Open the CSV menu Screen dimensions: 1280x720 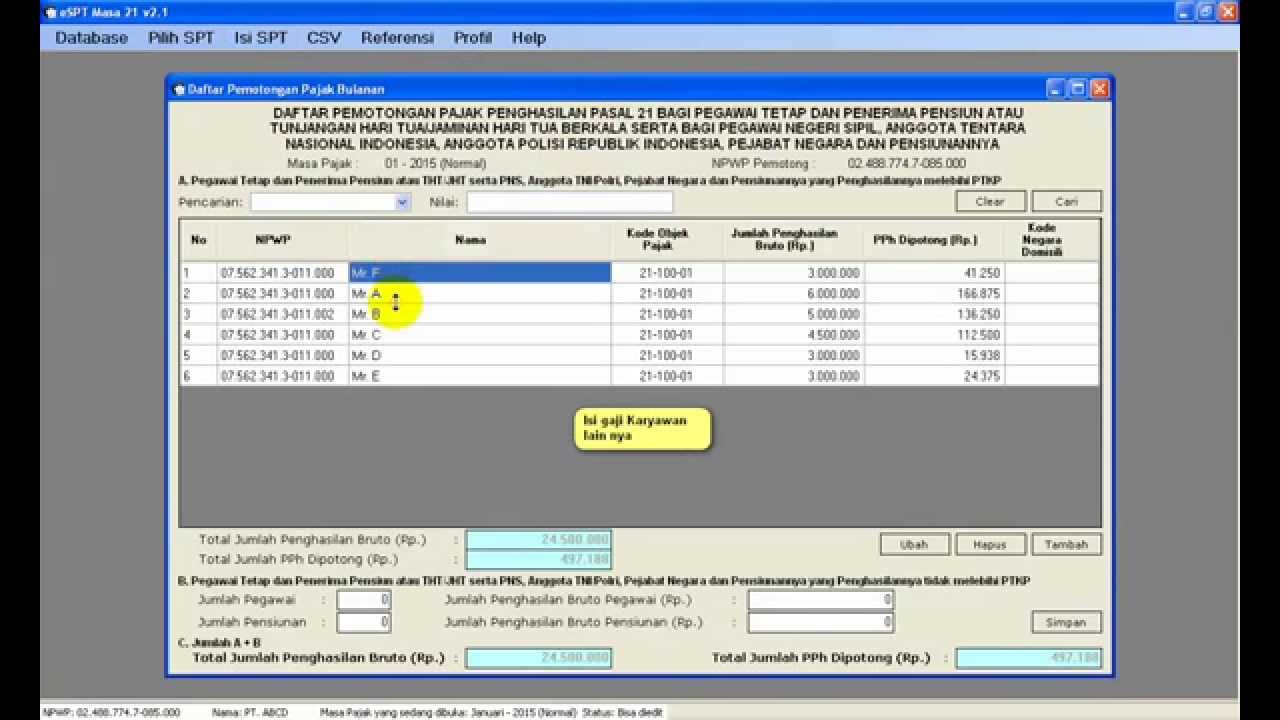point(324,38)
